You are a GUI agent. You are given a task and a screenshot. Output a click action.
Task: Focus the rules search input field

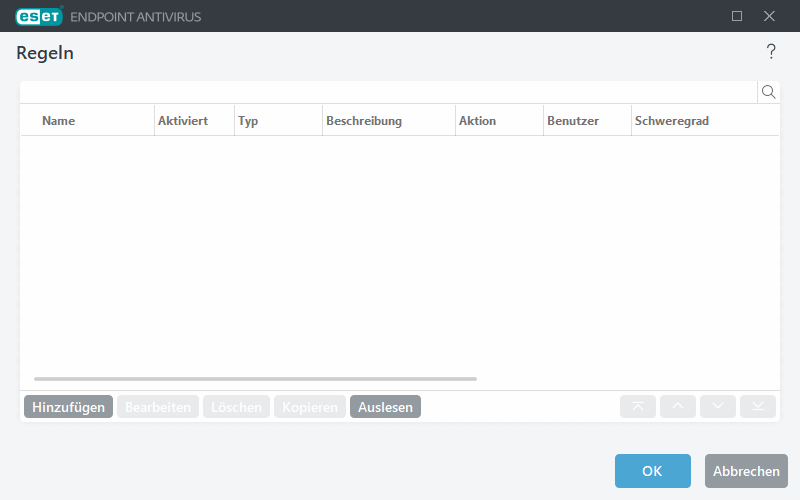tap(388, 92)
